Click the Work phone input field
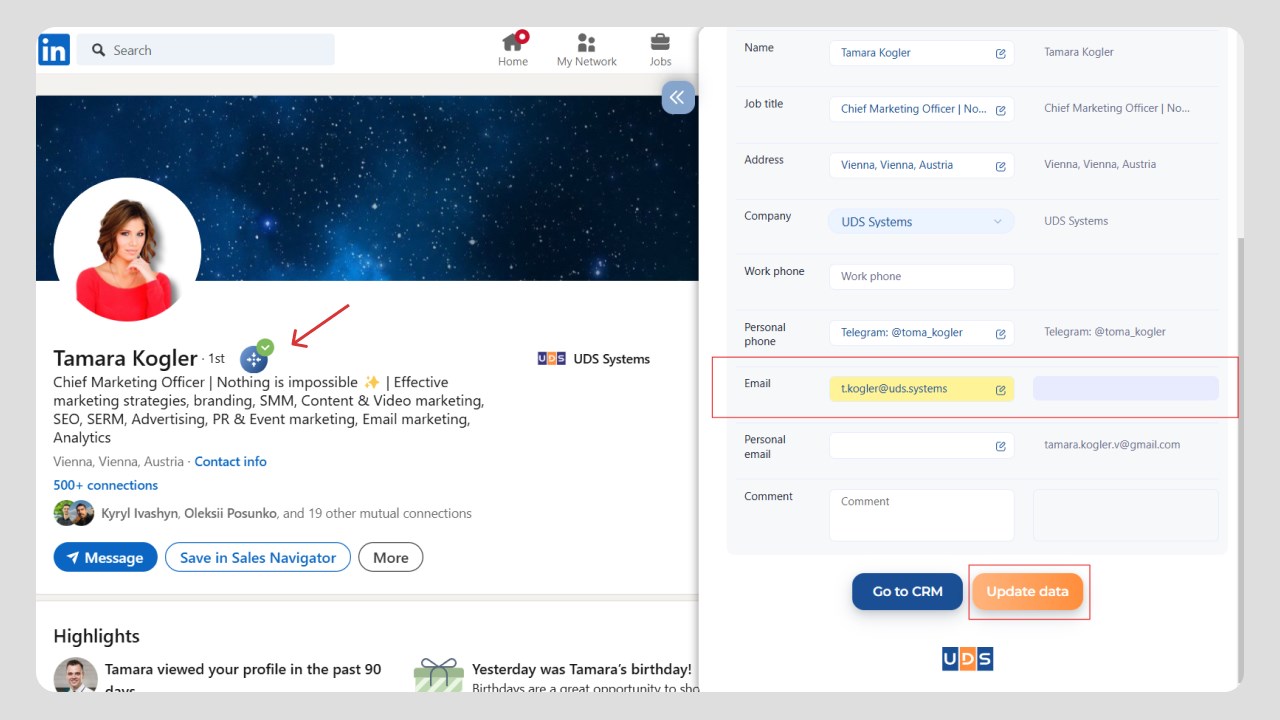The height and width of the screenshot is (720, 1280). pos(921,277)
